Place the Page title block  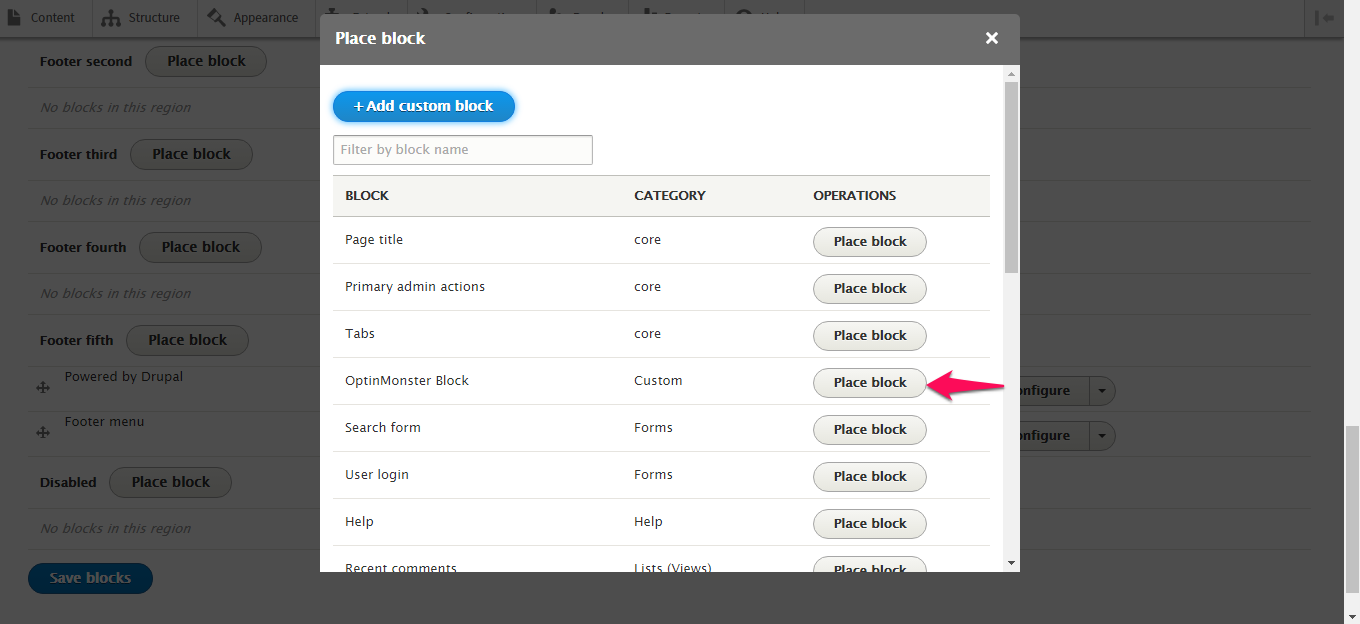point(870,241)
